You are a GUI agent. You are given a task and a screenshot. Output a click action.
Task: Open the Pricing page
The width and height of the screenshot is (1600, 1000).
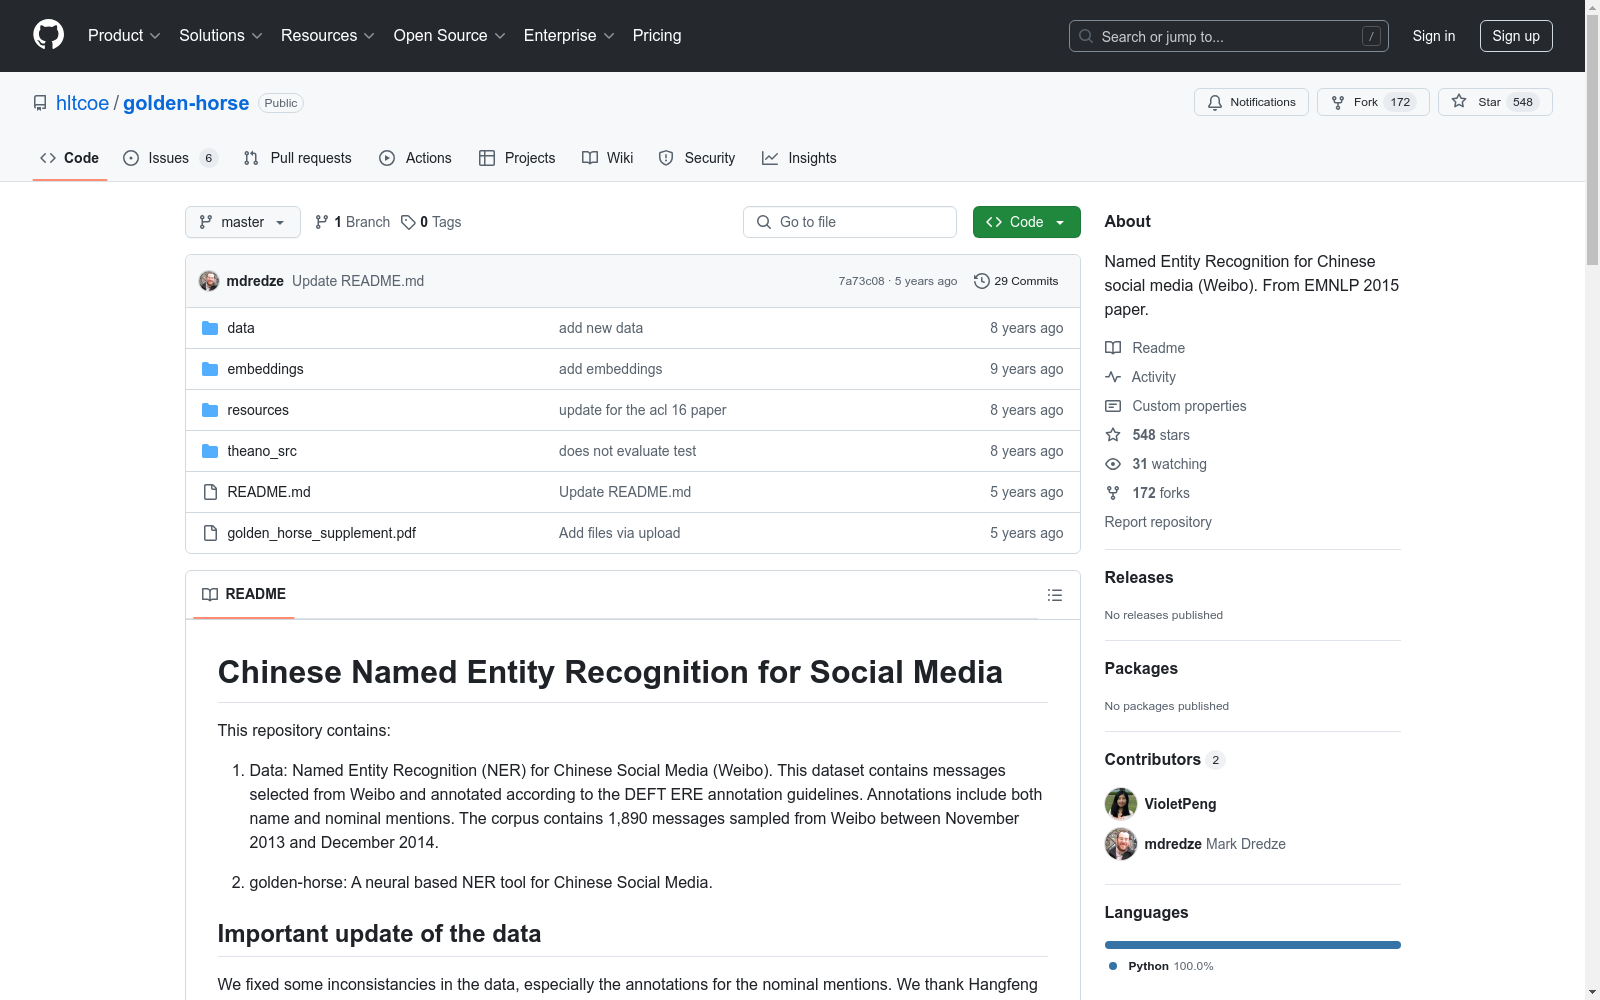(x=657, y=35)
